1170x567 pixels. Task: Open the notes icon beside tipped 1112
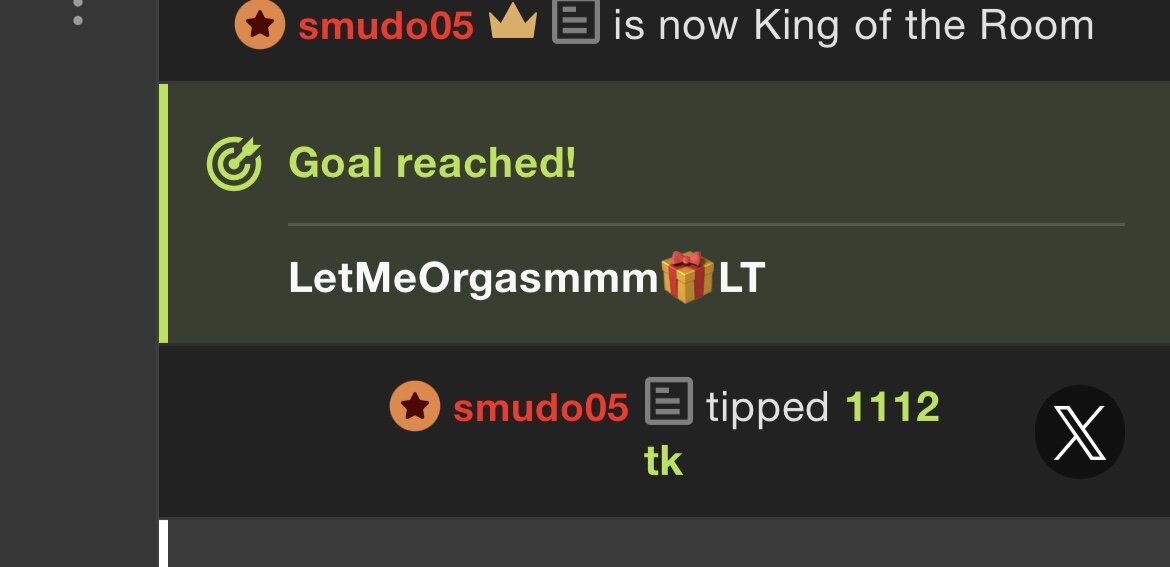point(669,401)
